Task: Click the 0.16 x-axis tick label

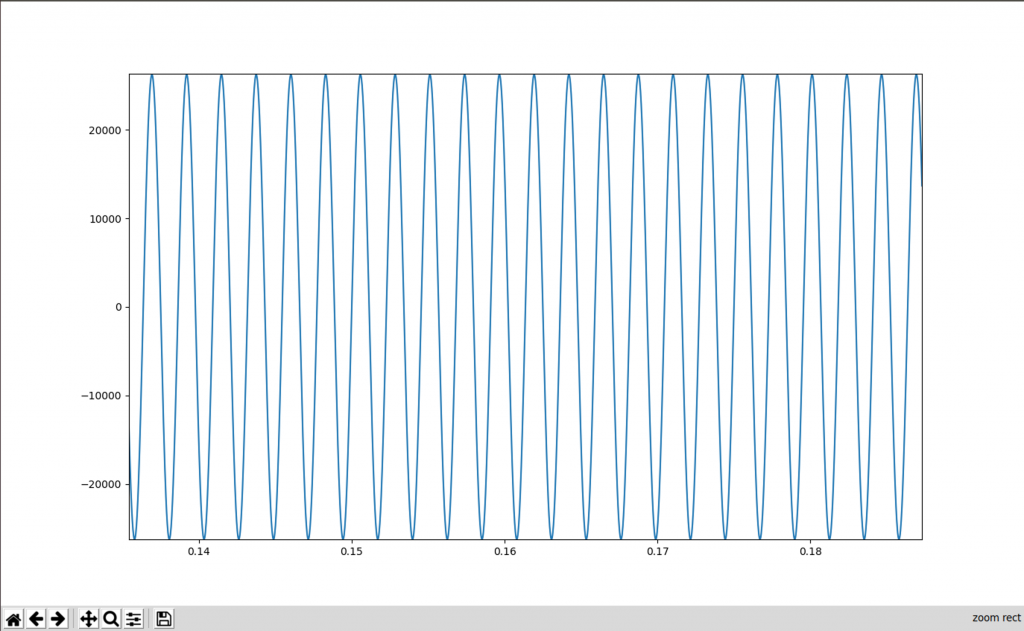Action: click(x=505, y=551)
